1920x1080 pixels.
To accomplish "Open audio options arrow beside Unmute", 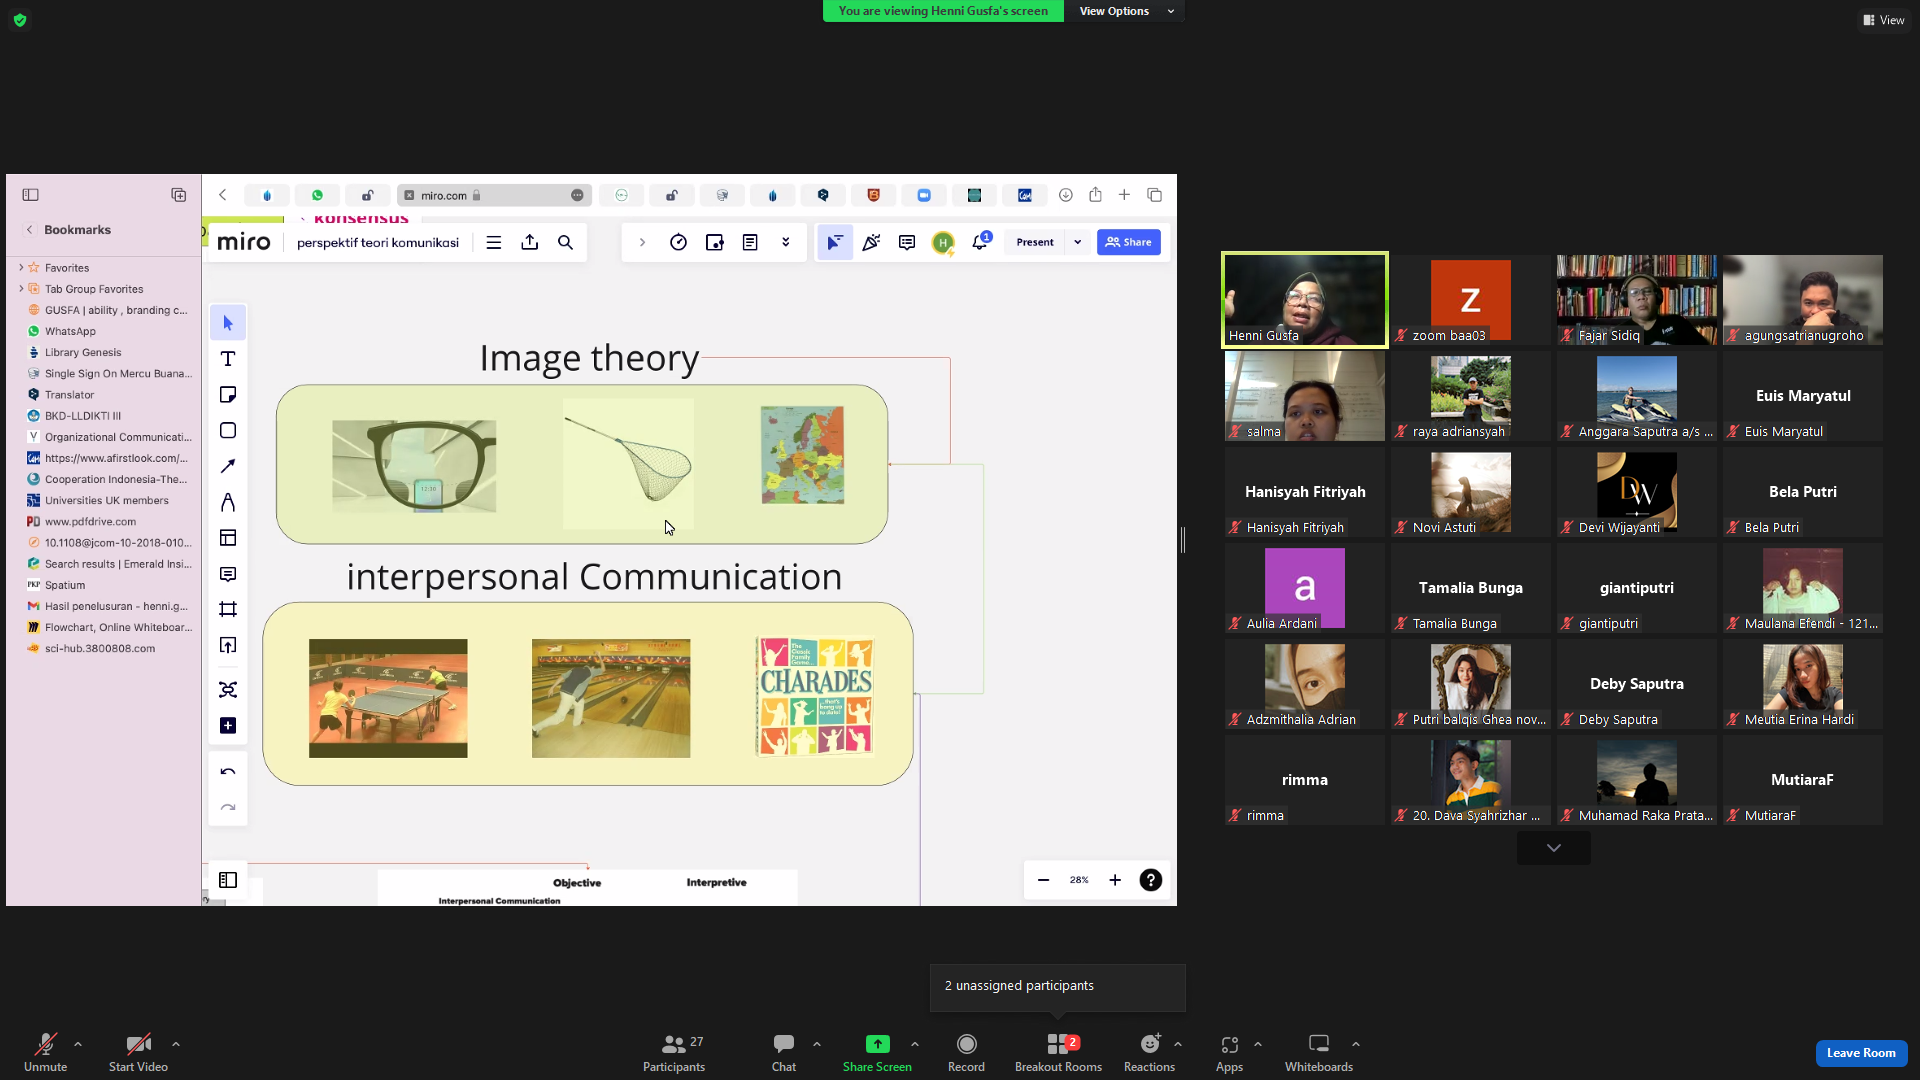I will [78, 1044].
